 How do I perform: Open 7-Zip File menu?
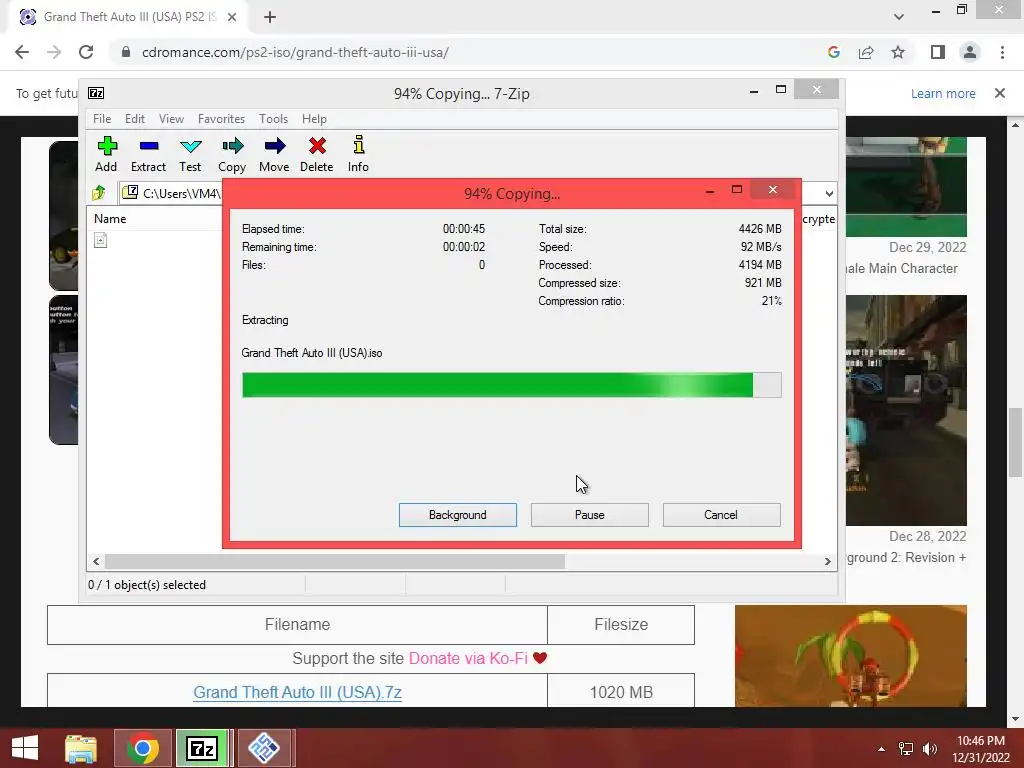[102, 119]
